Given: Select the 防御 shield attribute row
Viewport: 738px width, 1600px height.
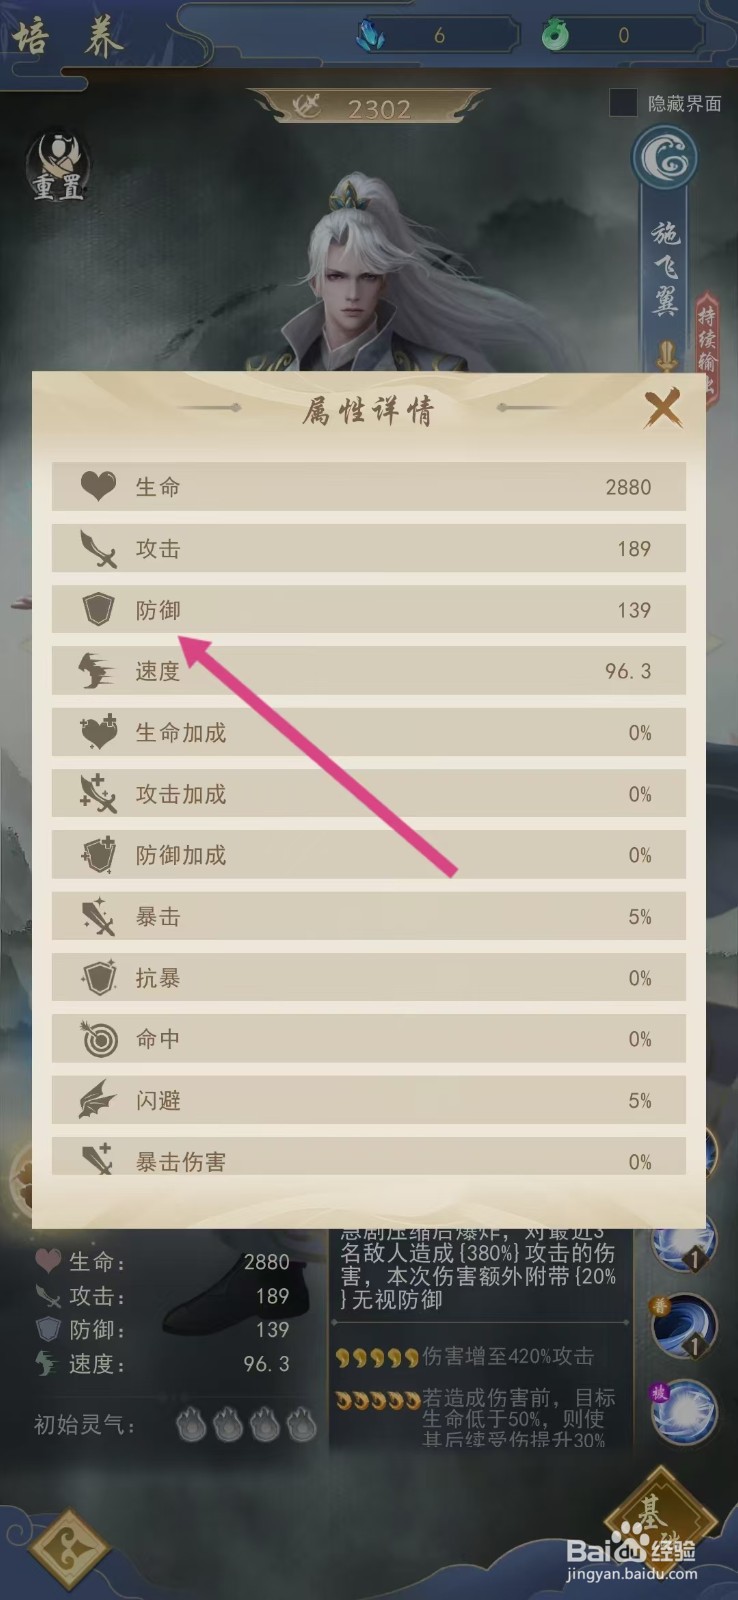Looking at the screenshot, I should pos(368,609).
